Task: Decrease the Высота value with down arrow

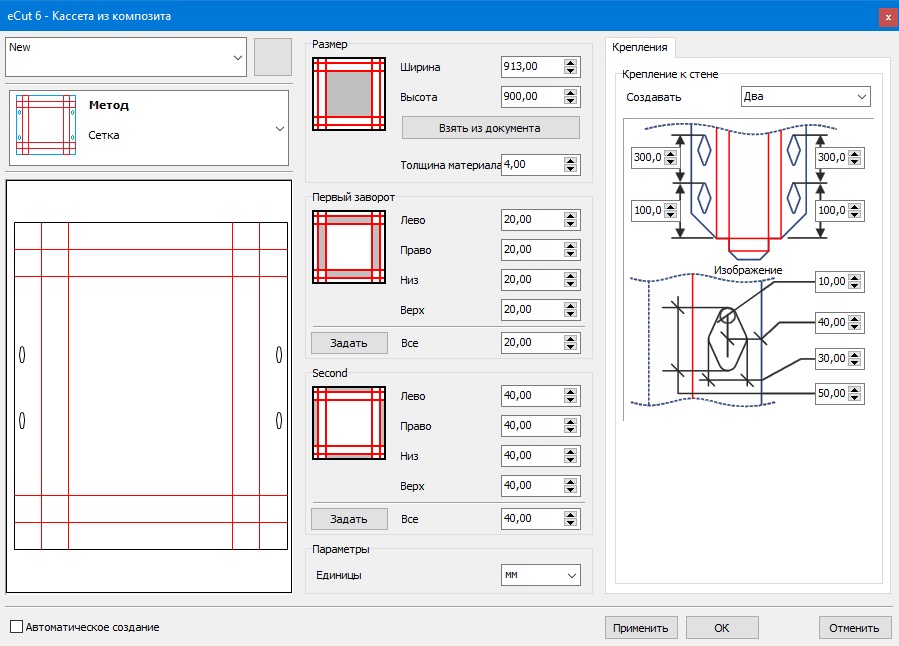Action: click(x=570, y=101)
